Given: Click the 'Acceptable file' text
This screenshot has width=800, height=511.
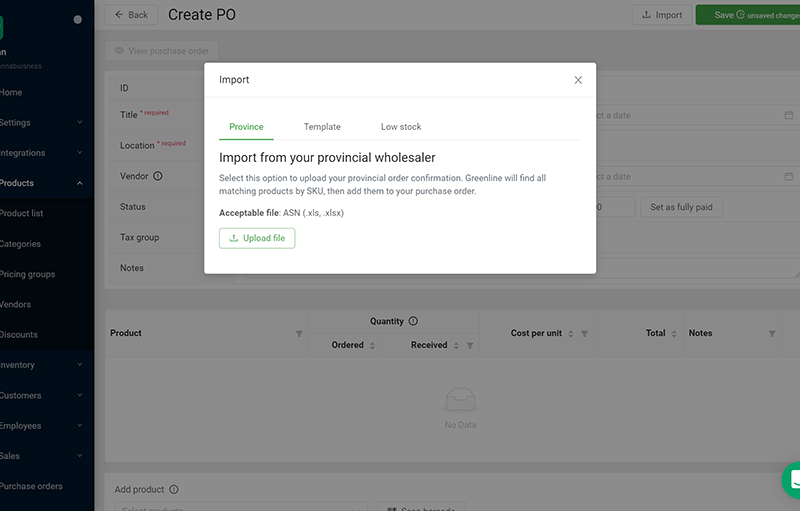Looking at the screenshot, I should tap(249, 213).
